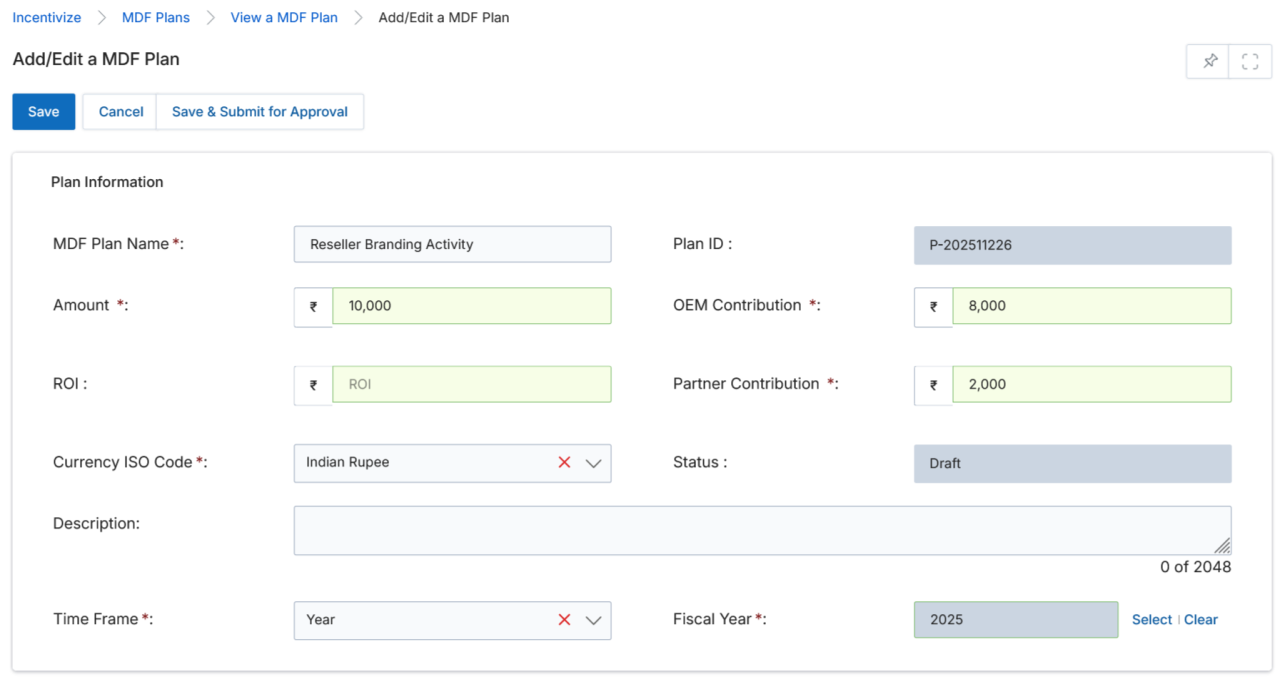The width and height of the screenshot is (1280, 679).
Task: Grab the Description resize handle
Action: pyautogui.click(x=1222, y=546)
